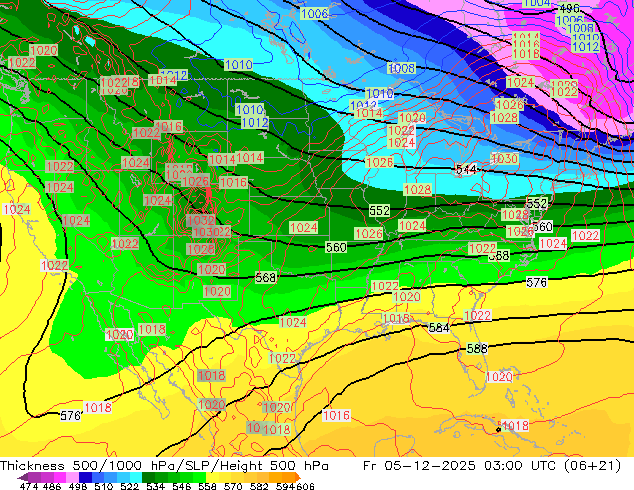Image resolution: width=634 pixels, height=490 pixels.
Task: Click the darkest green legend swatch
Action: click(148, 477)
